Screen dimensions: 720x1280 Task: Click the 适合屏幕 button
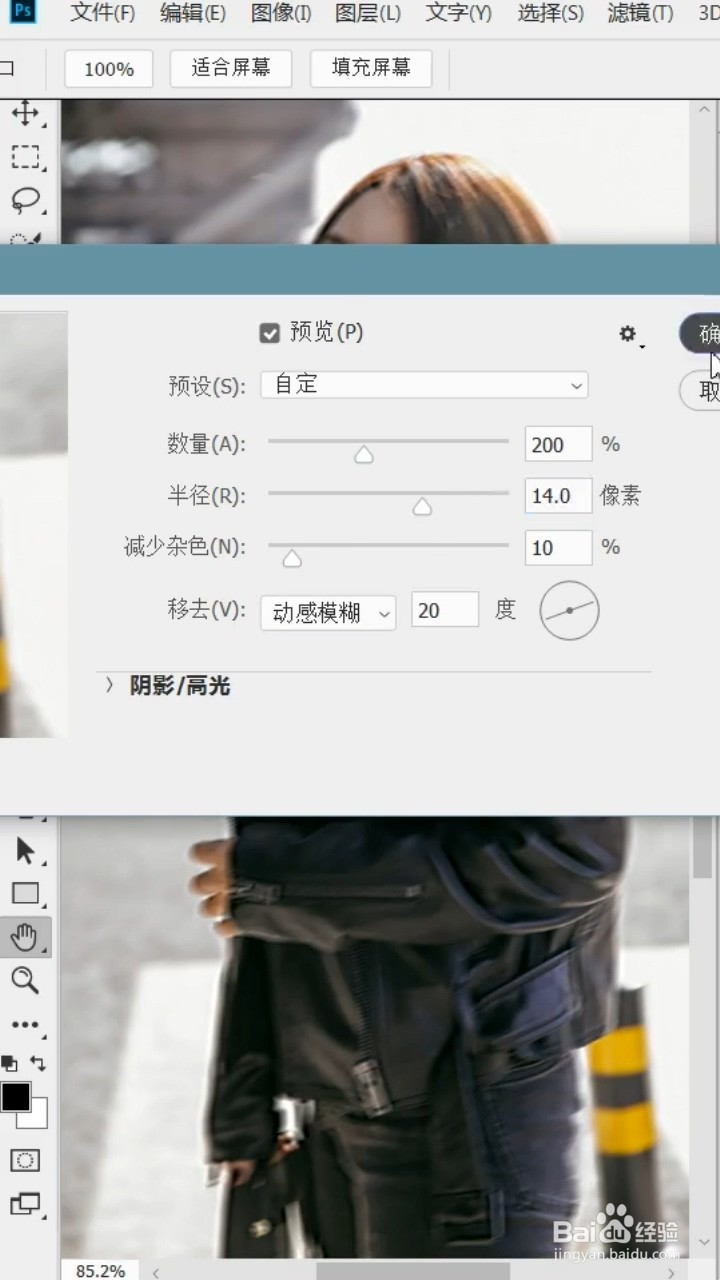pyautogui.click(x=231, y=68)
